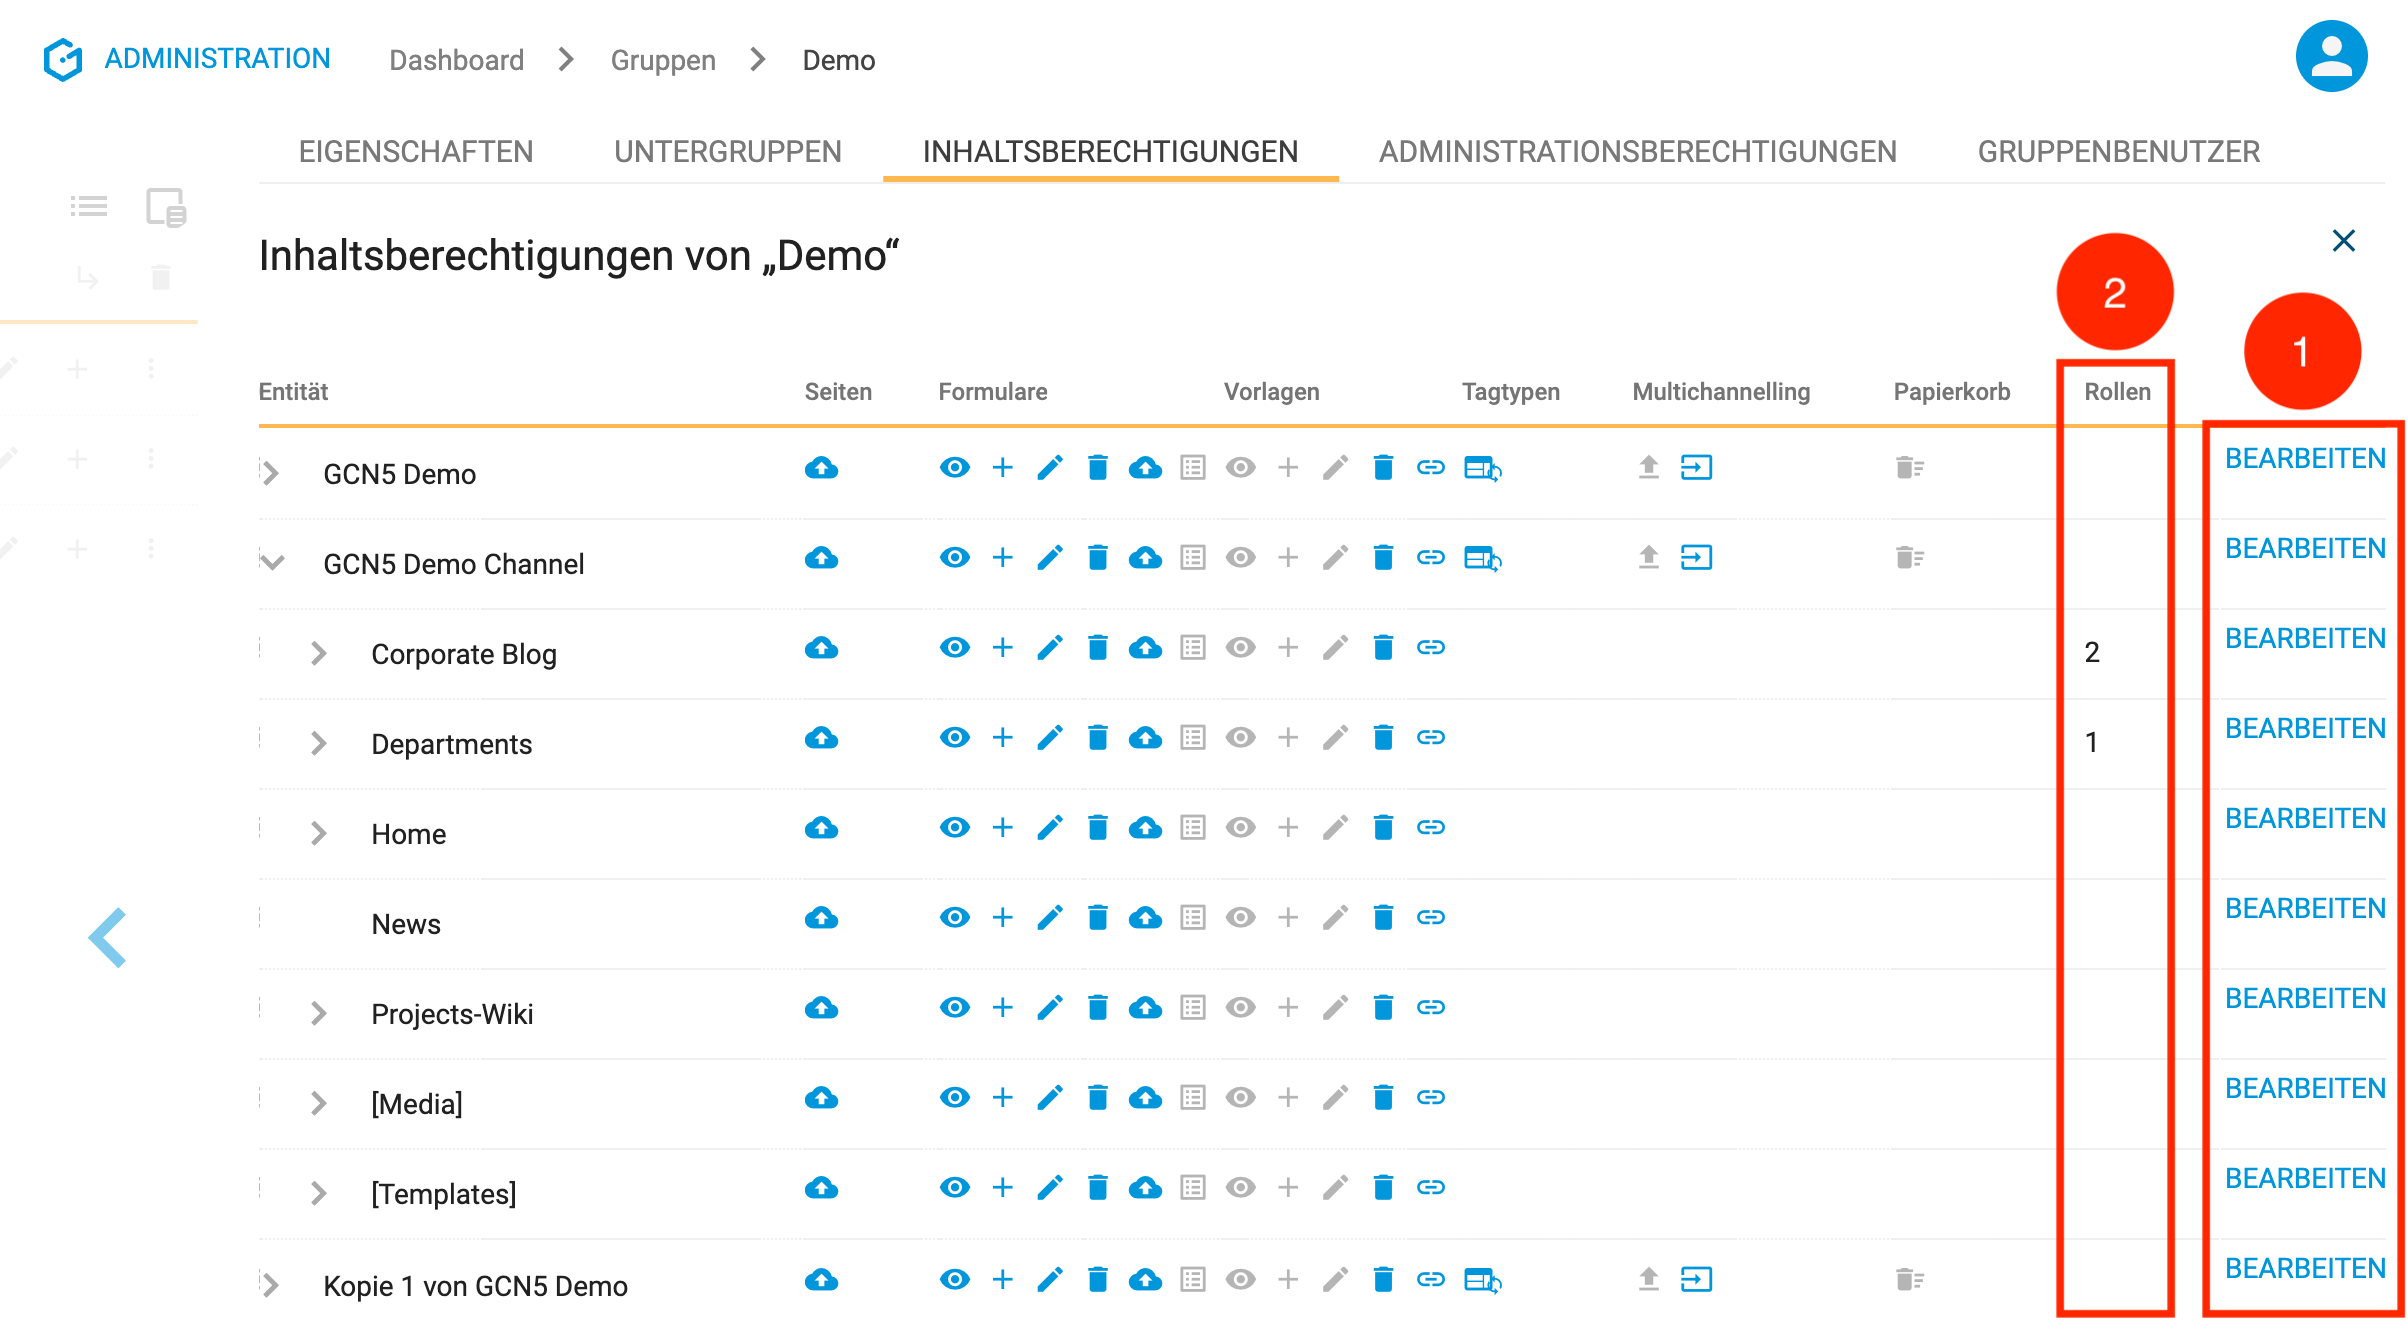
Task: Toggle view forms eye for Projects-Wiki
Action: (955, 1008)
